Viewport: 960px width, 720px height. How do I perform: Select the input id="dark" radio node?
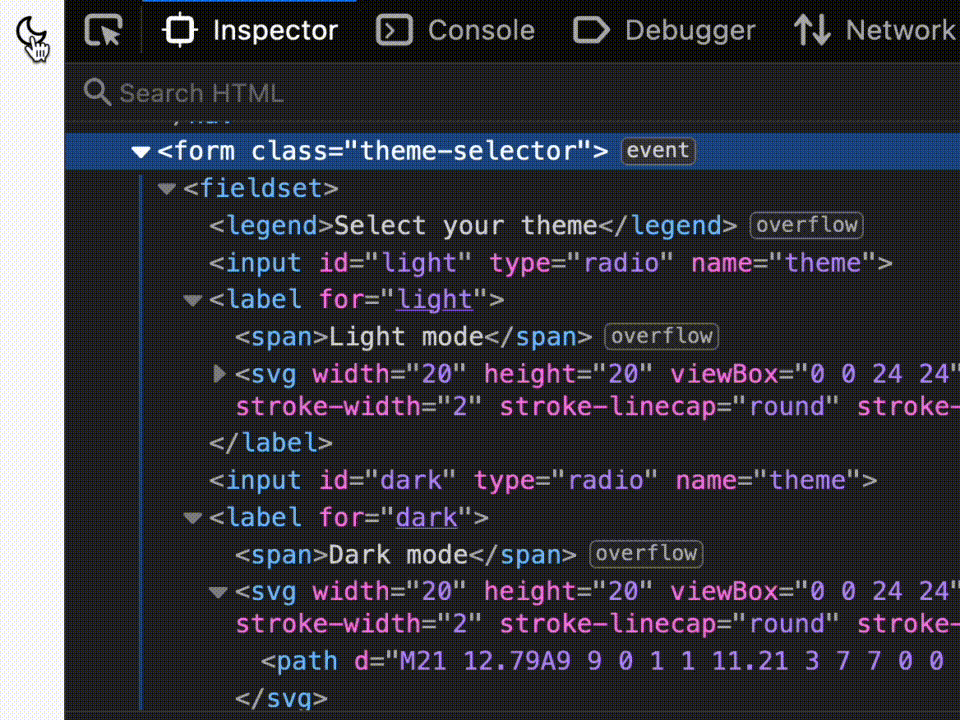pyautogui.click(x=542, y=481)
